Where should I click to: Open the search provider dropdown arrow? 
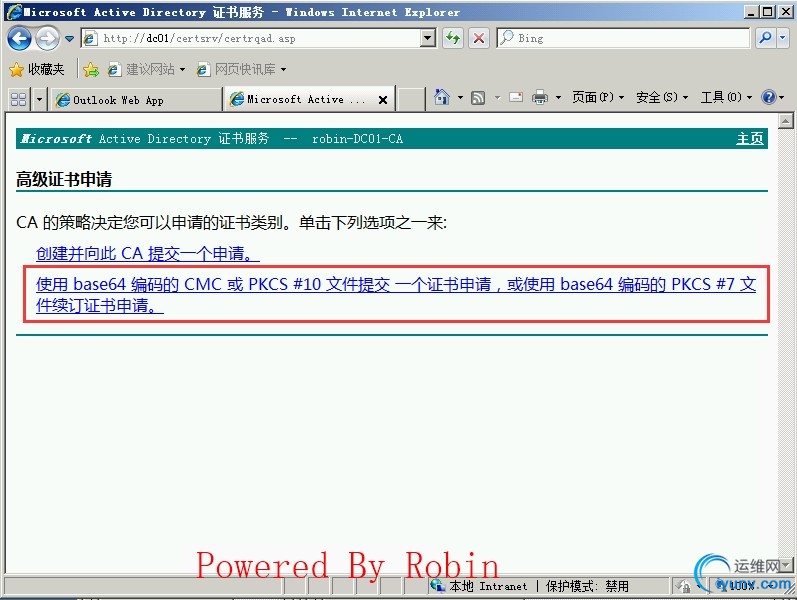(782, 38)
